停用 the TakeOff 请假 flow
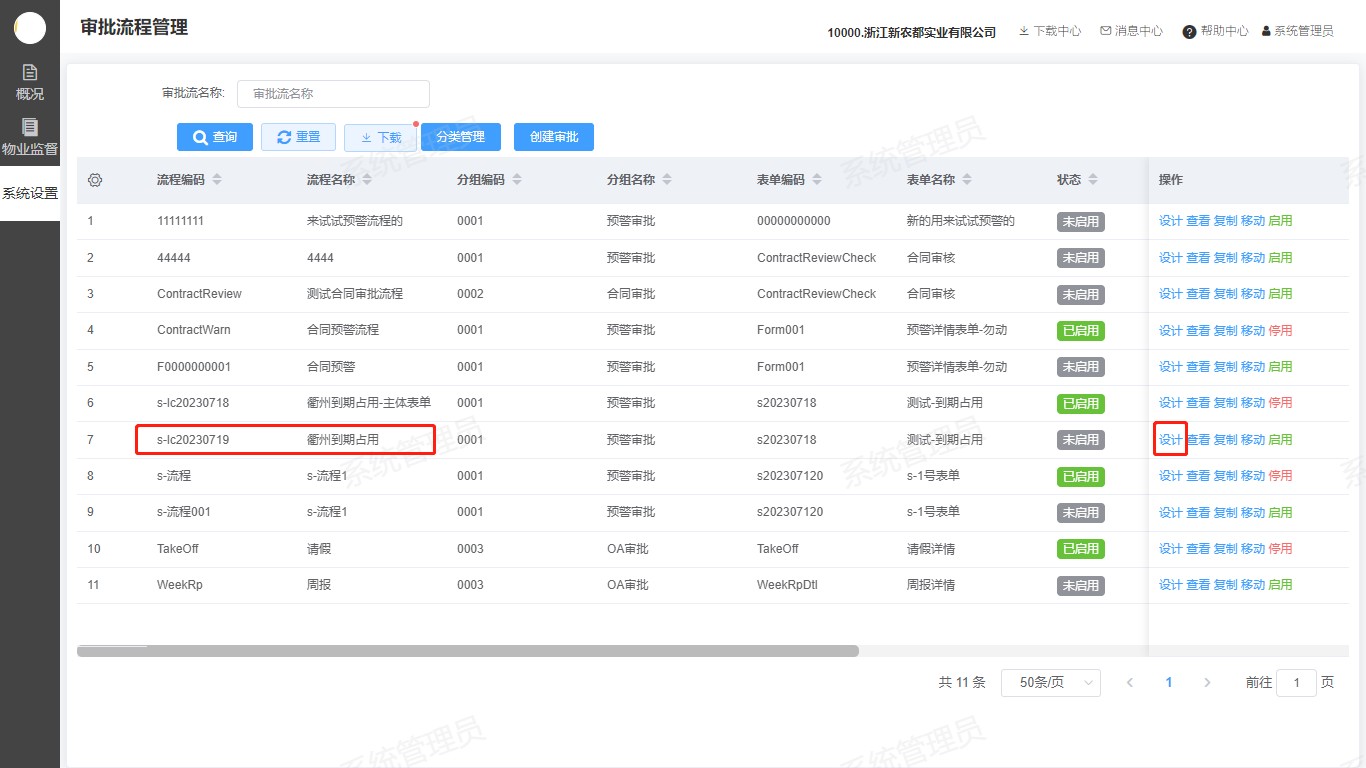 1280,548
